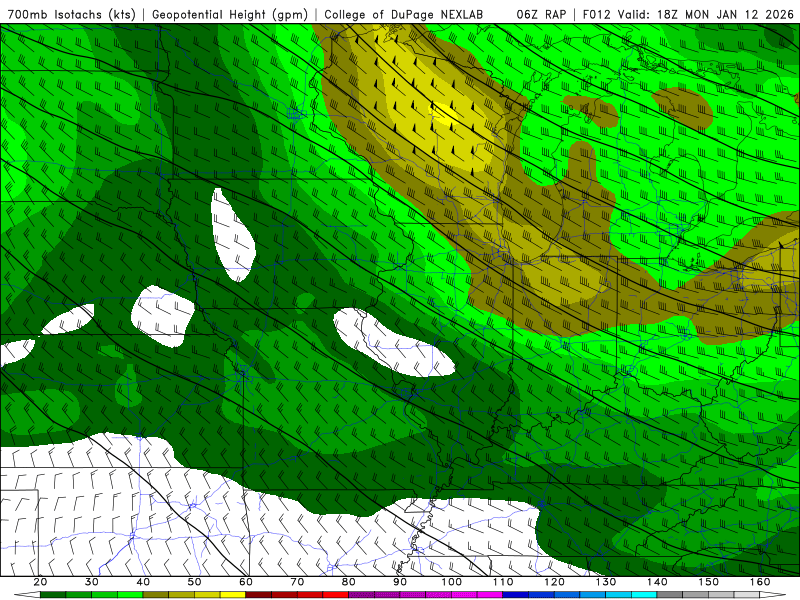
Task: Click the '20' color bar label
Action: (40, 582)
